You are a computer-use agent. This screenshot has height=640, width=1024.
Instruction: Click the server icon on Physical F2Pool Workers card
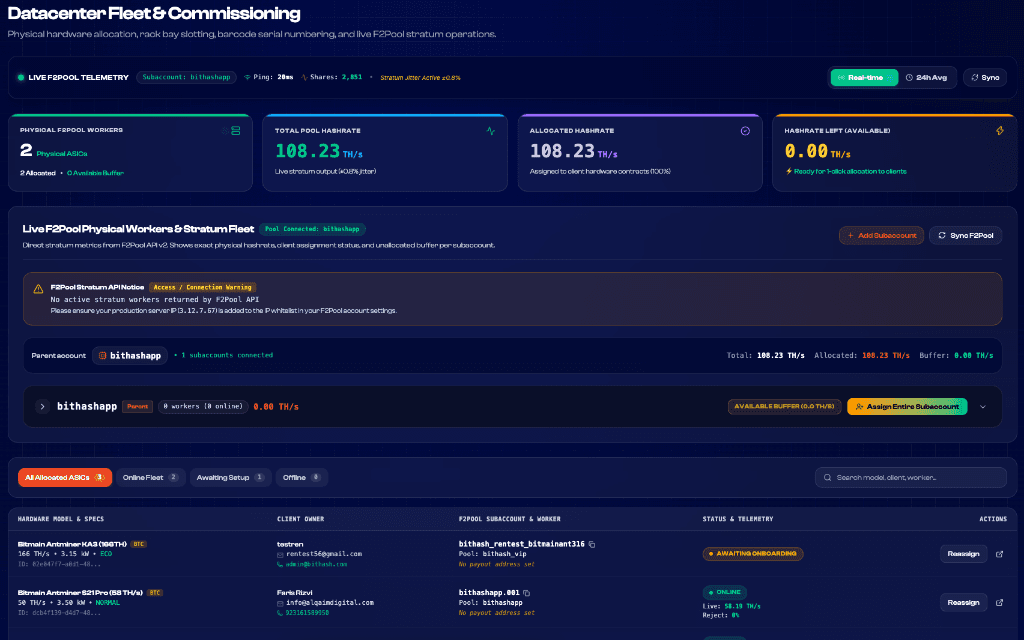coord(236,131)
